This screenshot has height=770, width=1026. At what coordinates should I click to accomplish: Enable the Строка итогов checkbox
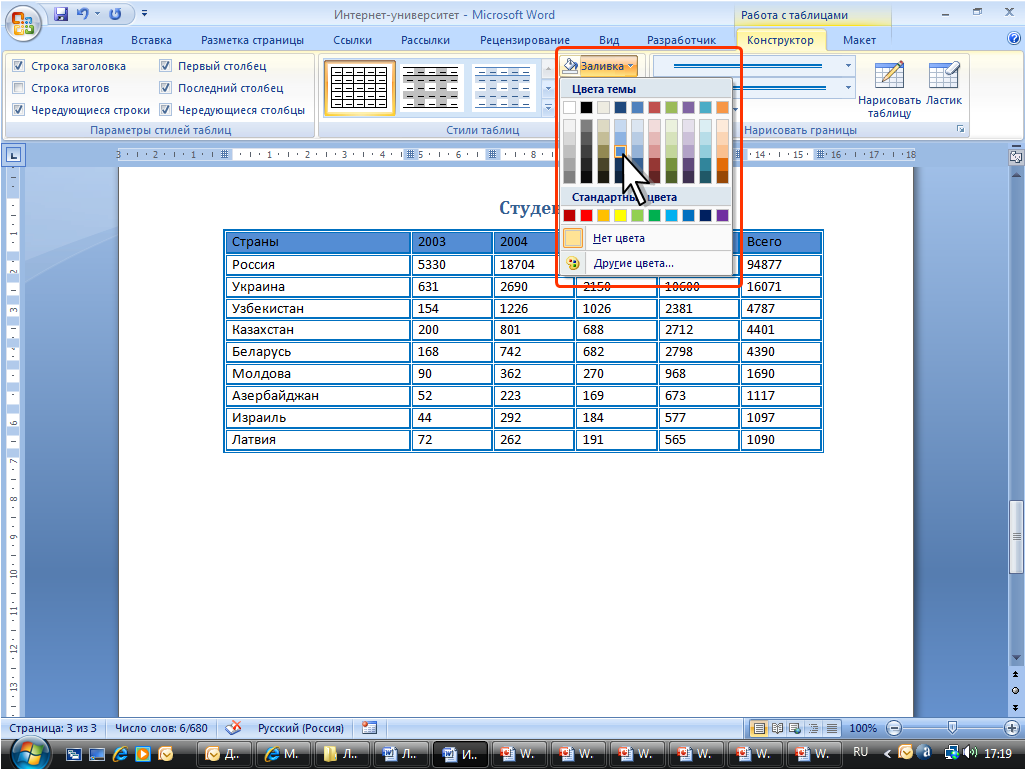click(18, 88)
